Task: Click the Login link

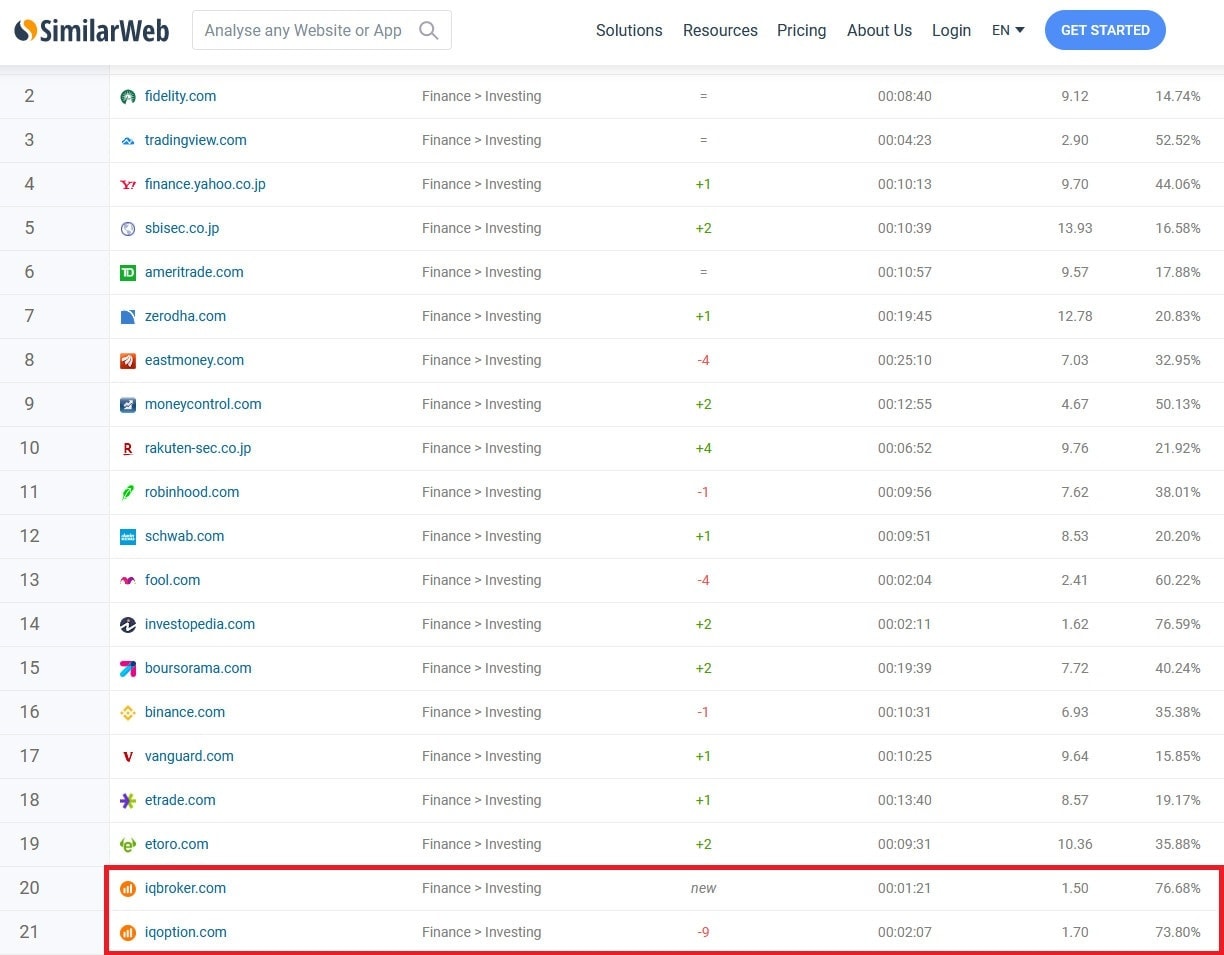Action: [x=951, y=30]
